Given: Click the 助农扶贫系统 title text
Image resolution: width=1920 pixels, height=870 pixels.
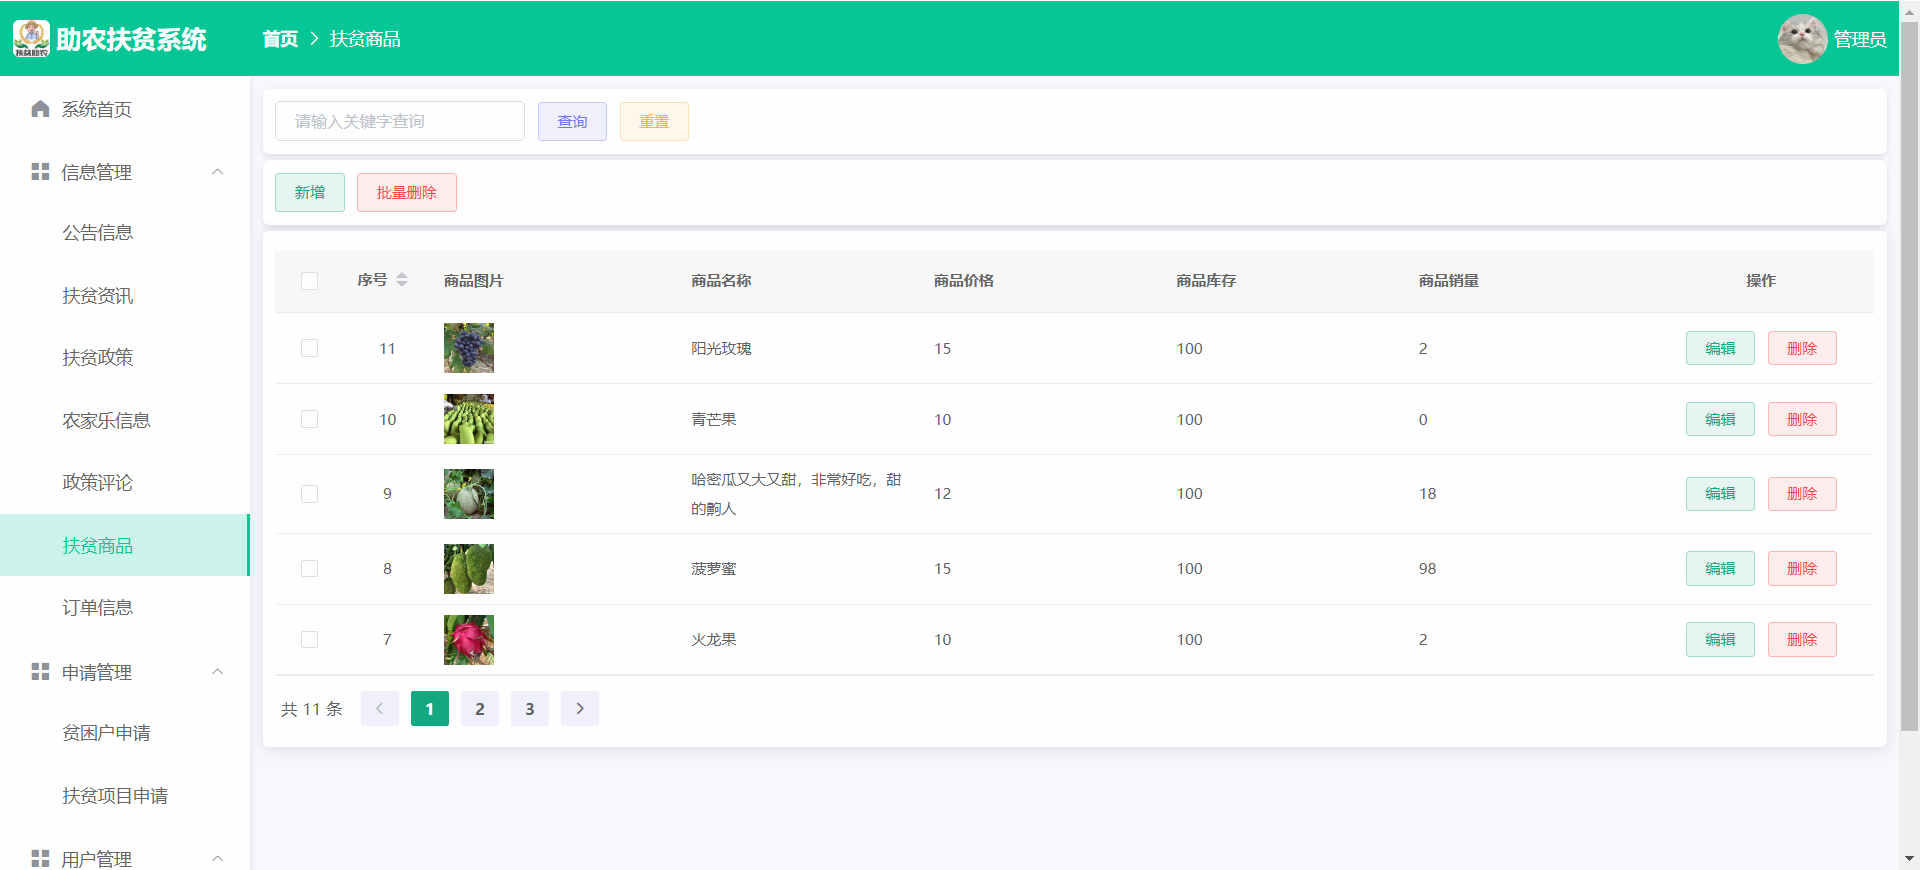Looking at the screenshot, I should pyautogui.click(x=132, y=39).
